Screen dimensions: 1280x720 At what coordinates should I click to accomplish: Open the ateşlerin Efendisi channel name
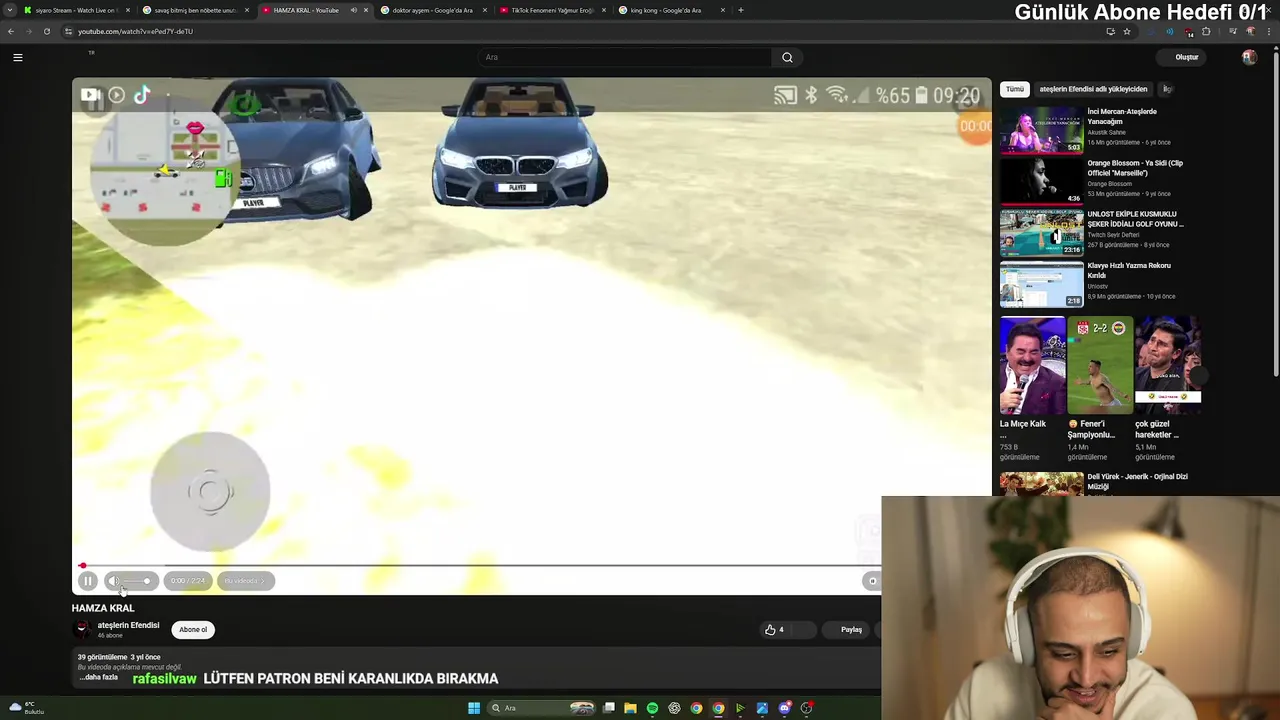[x=128, y=625]
